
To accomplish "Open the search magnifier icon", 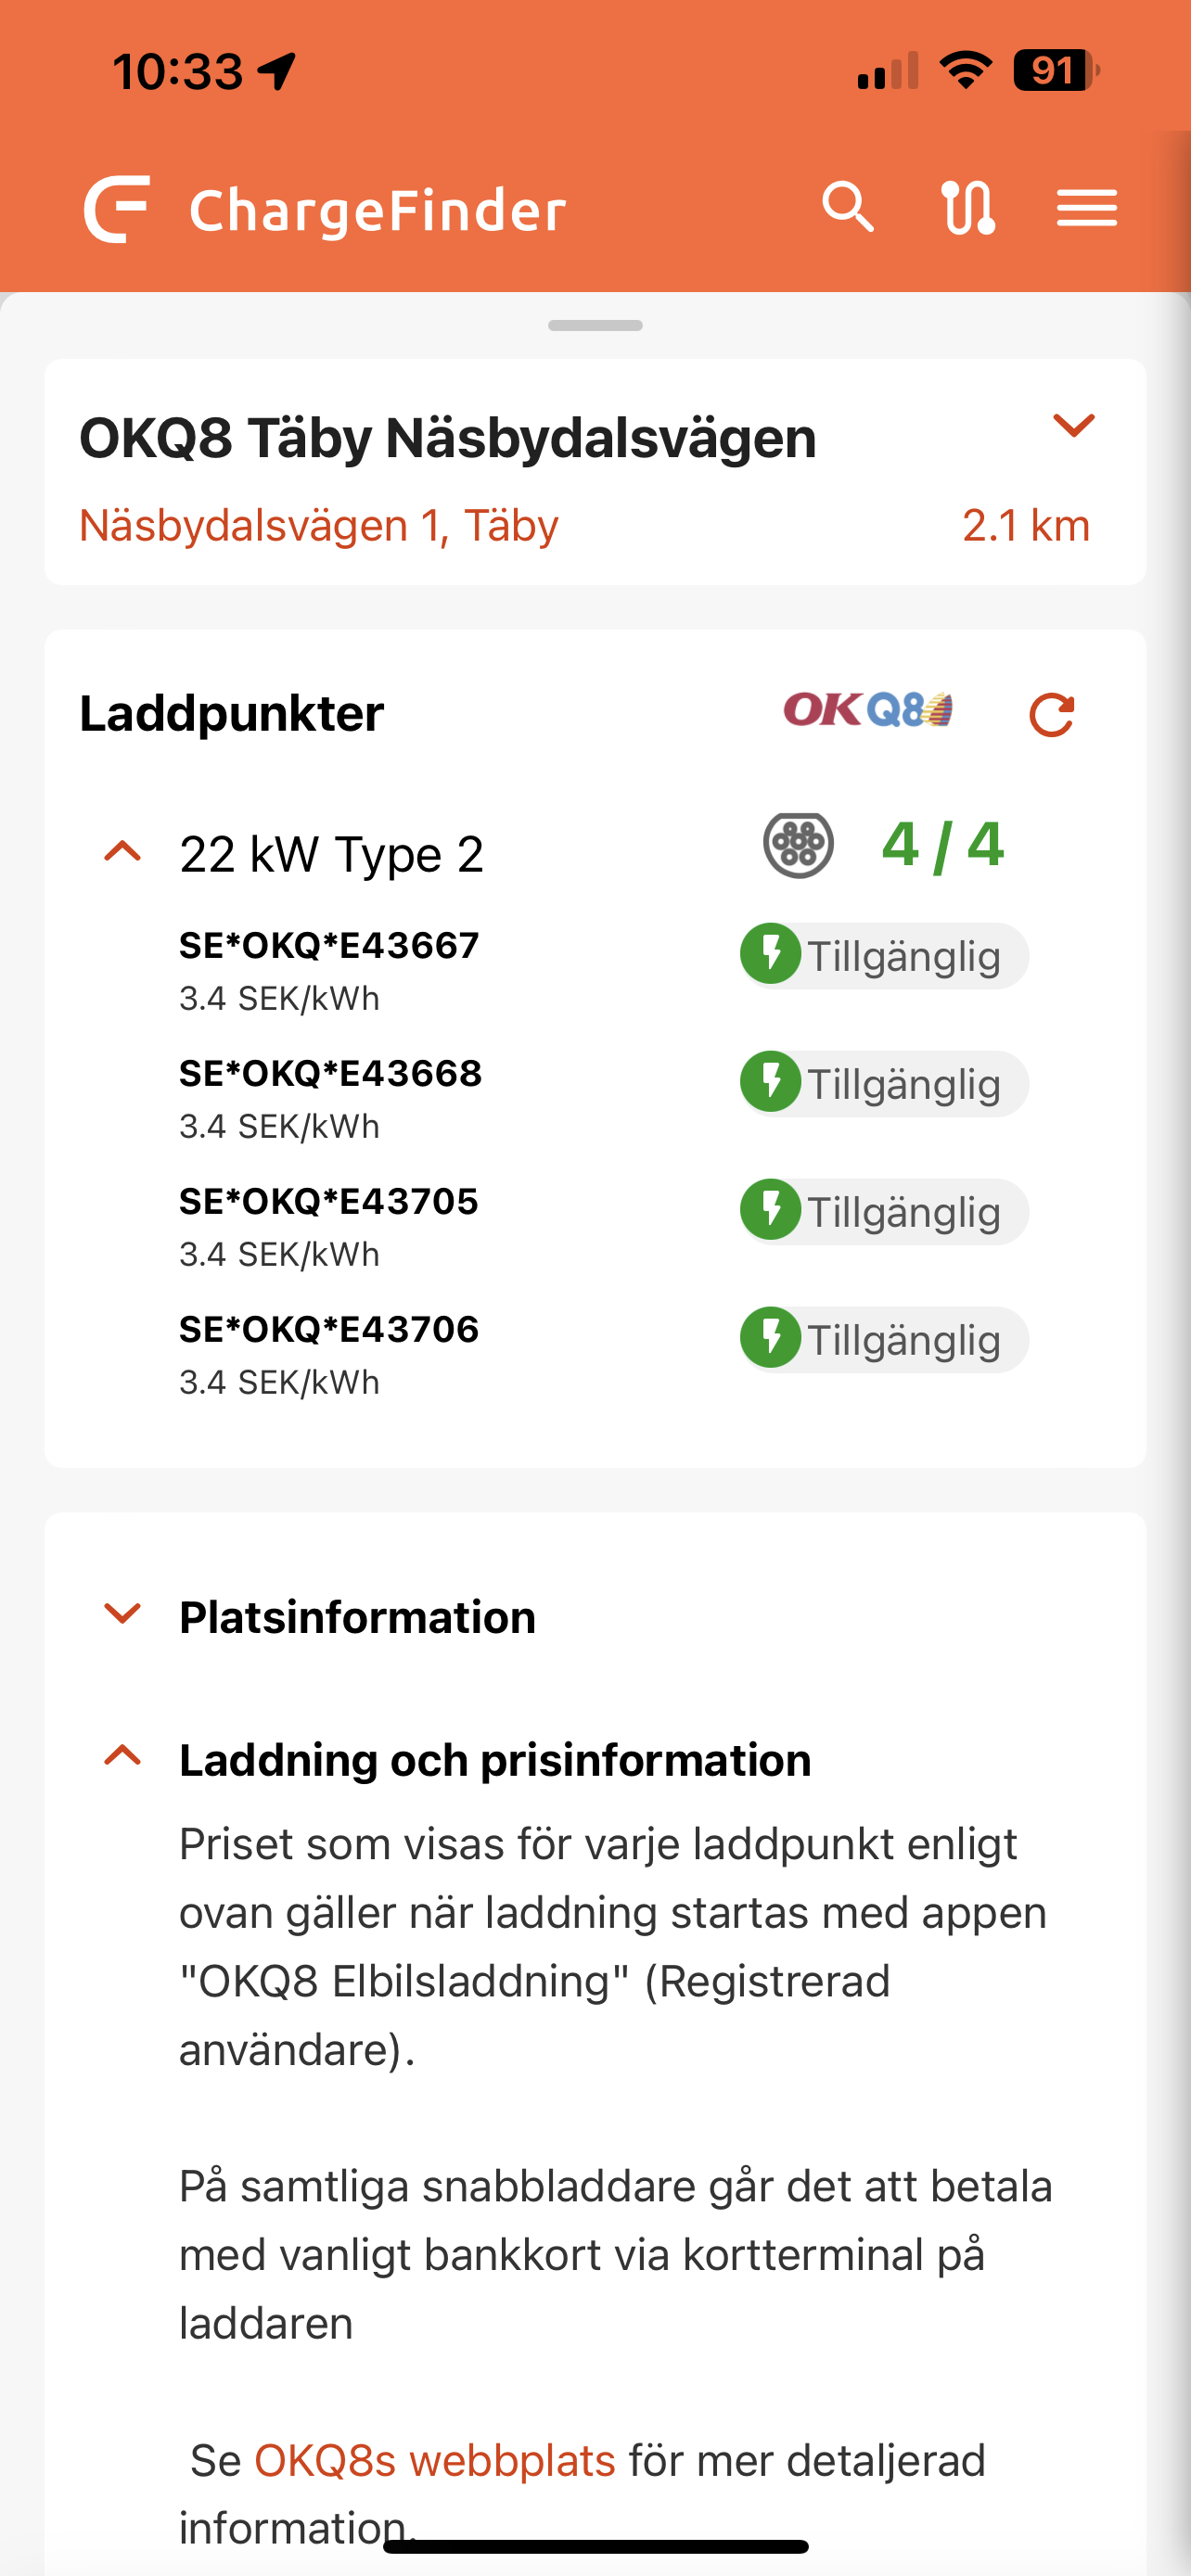I will click(x=848, y=208).
